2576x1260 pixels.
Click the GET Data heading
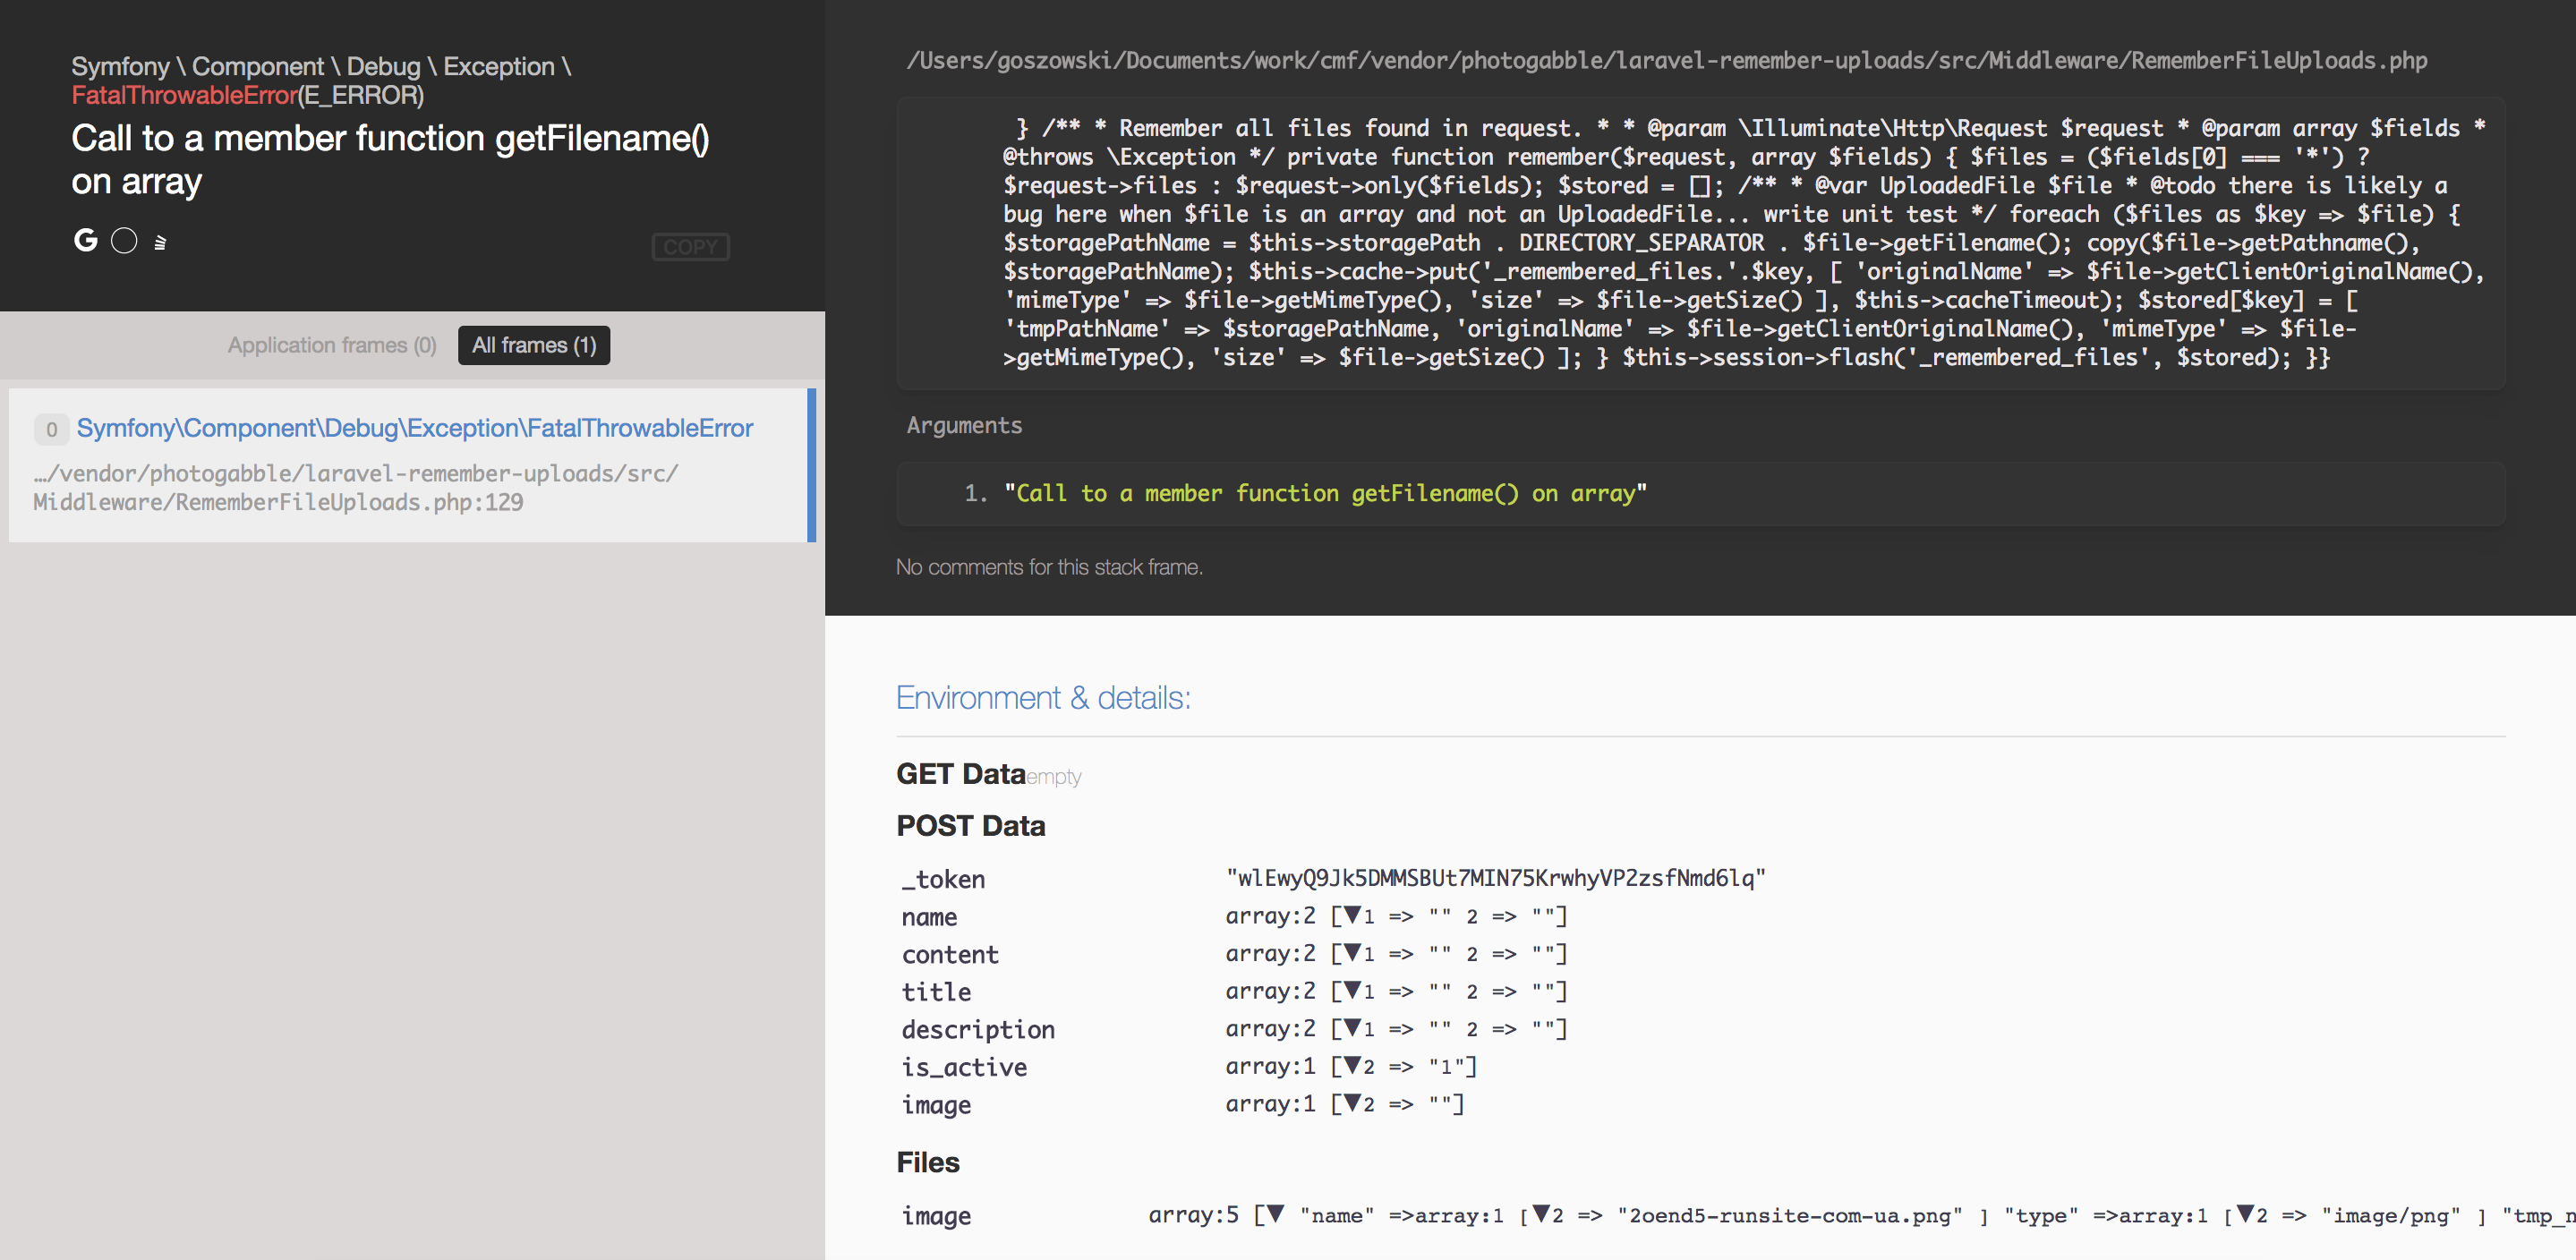tap(961, 774)
